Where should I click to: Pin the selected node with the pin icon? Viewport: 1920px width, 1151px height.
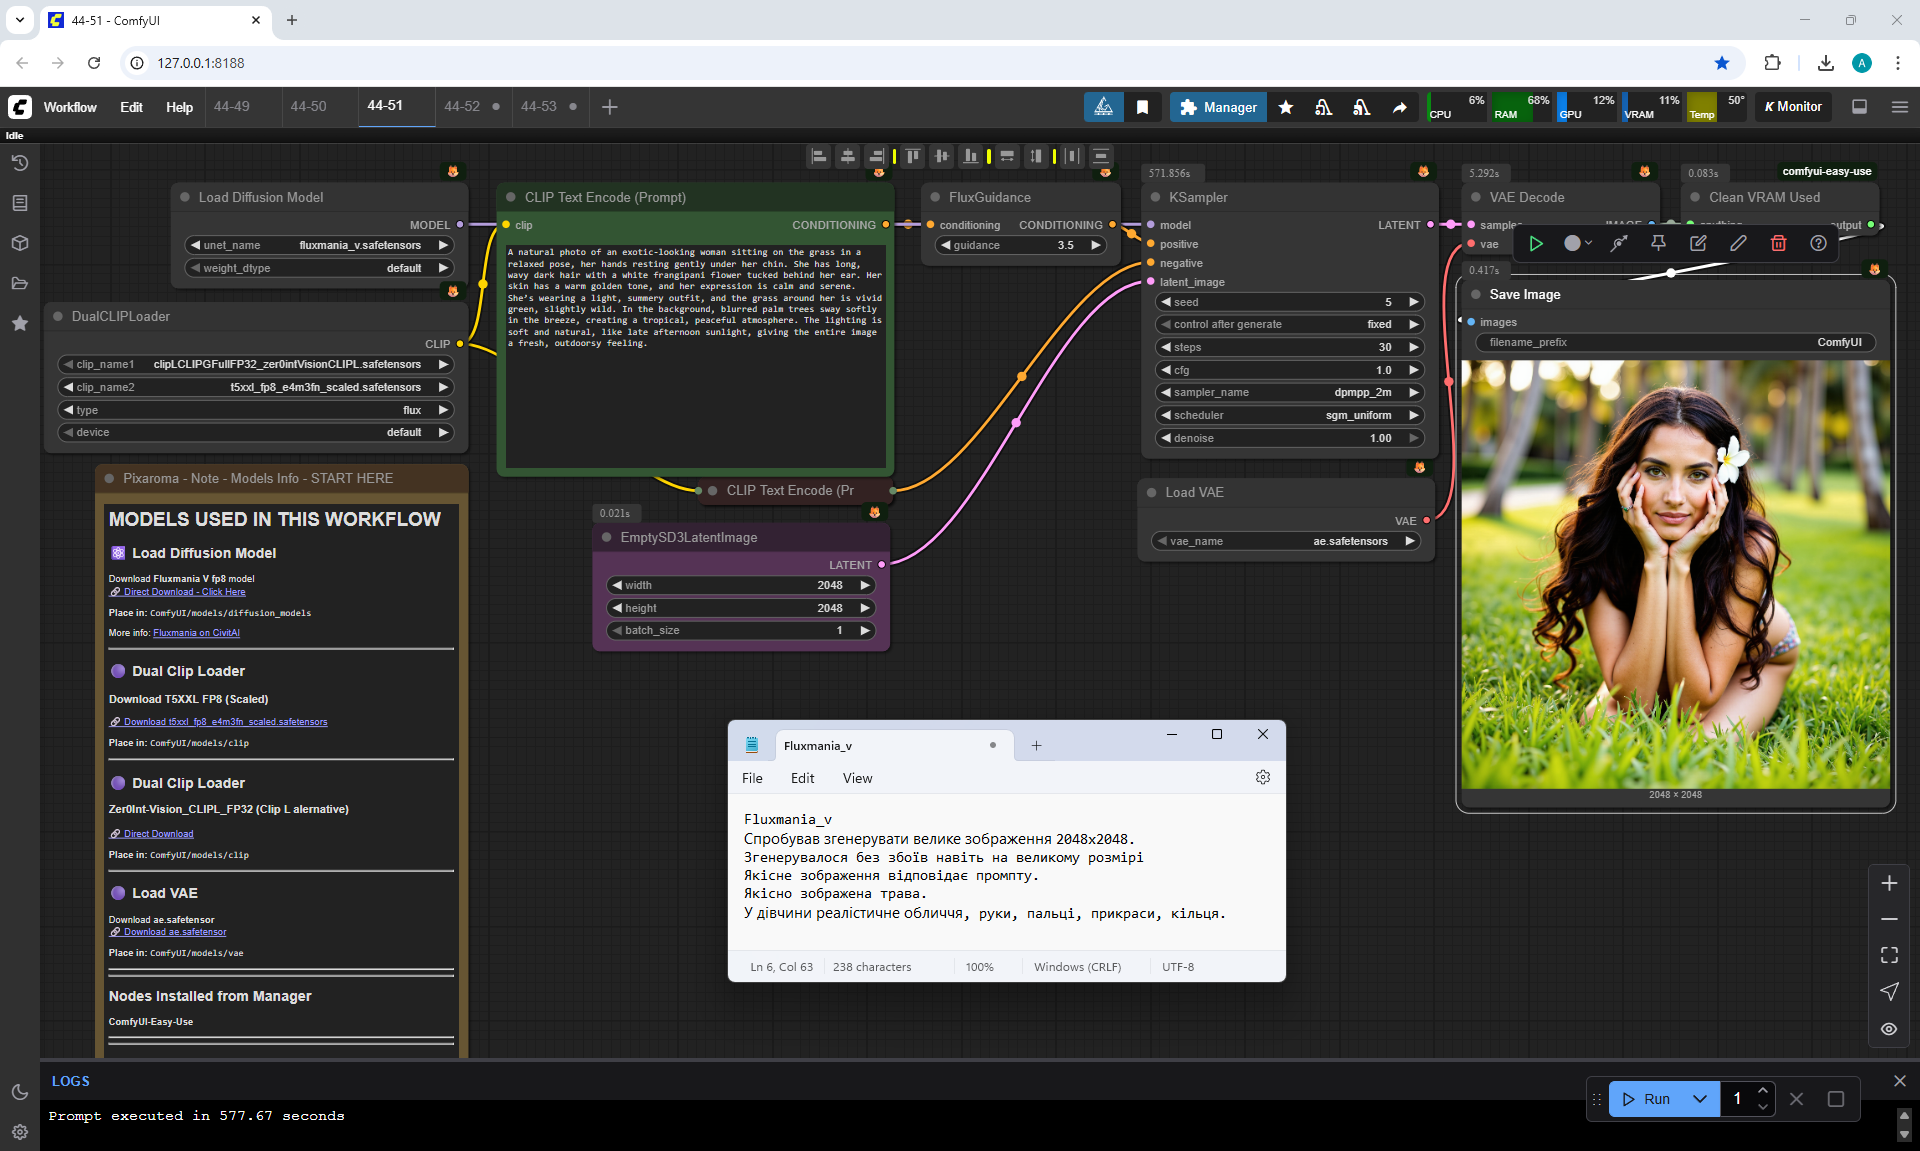(x=1658, y=243)
